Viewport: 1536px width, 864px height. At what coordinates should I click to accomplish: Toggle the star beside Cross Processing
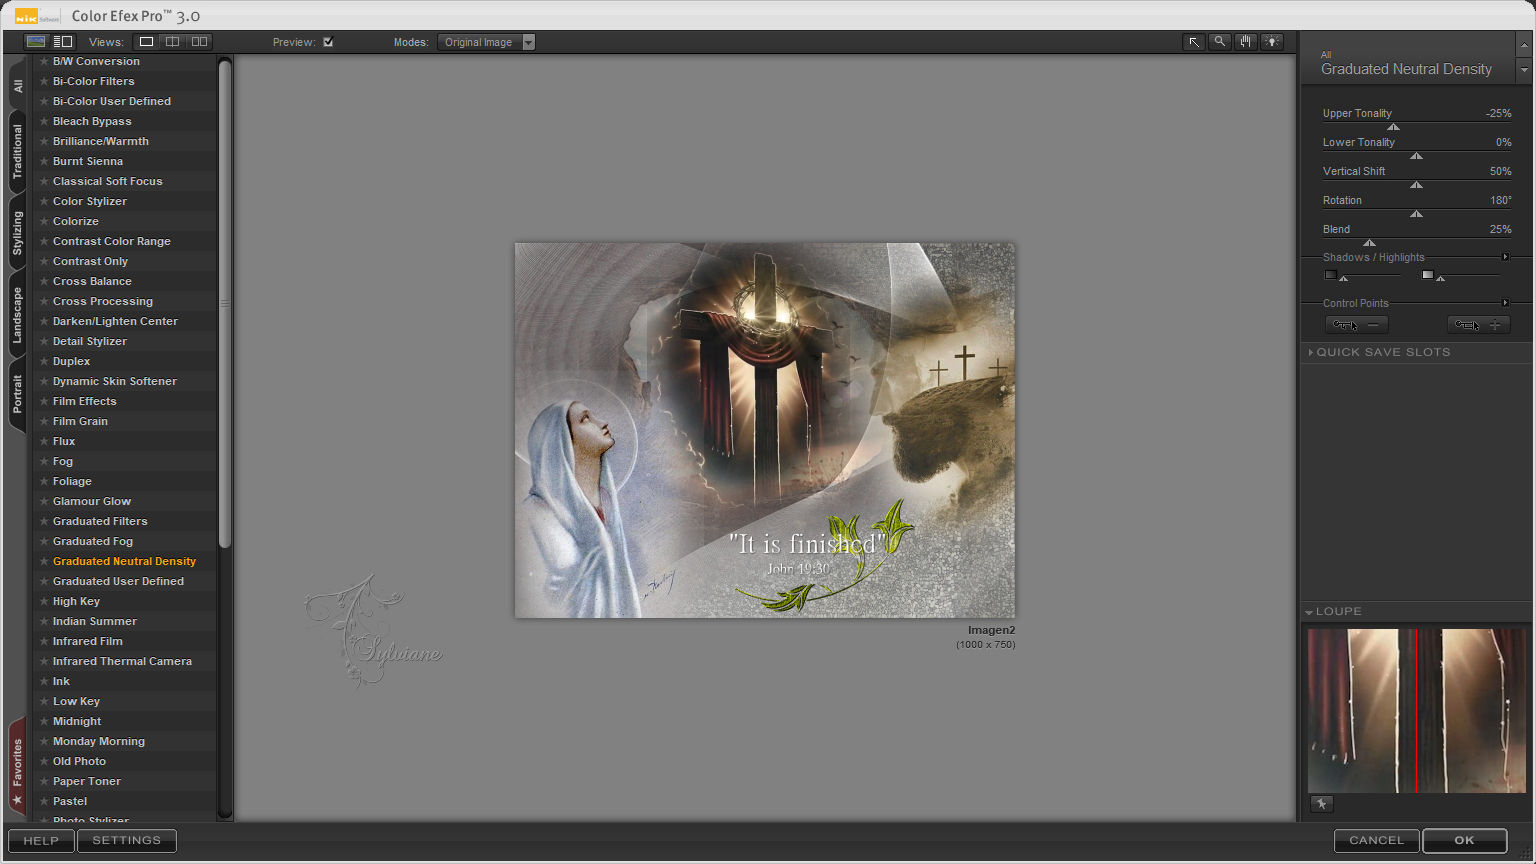[x=44, y=301]
